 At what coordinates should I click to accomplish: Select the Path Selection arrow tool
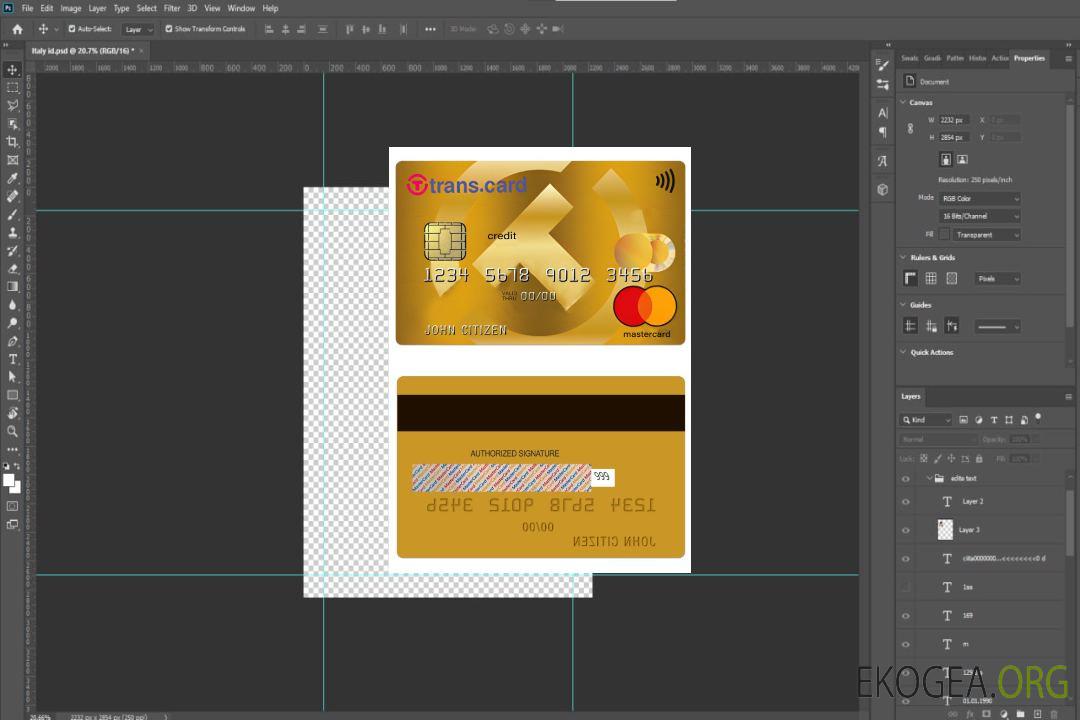[12, 377]
